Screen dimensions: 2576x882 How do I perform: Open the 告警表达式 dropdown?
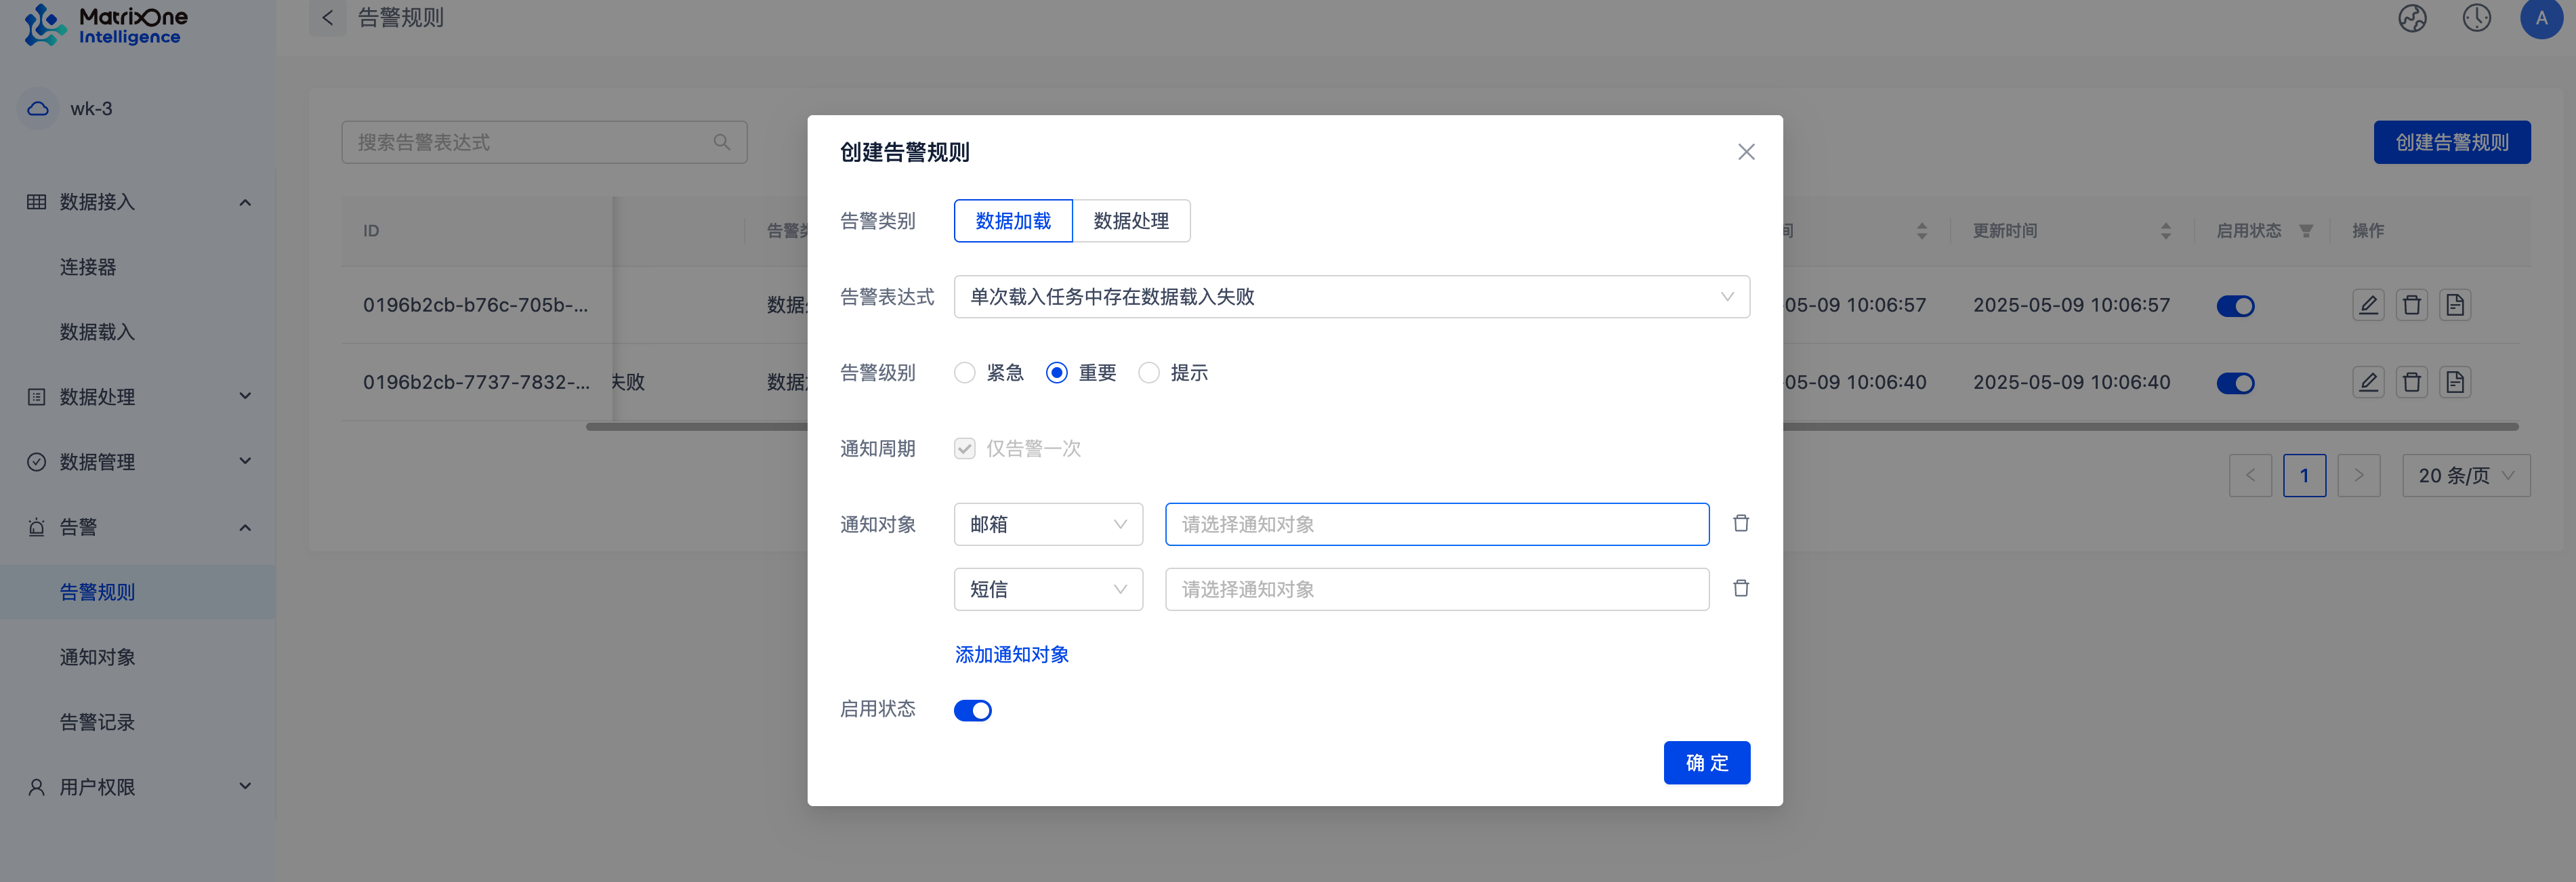[1351, 297]
